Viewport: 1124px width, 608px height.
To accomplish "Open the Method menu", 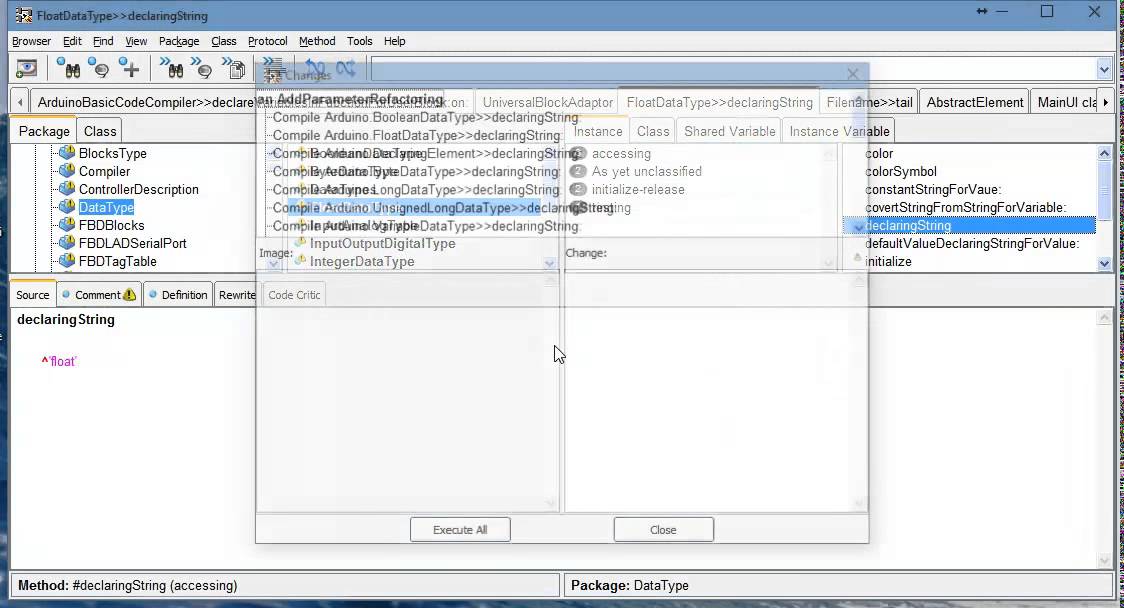I will click(317, 41).
